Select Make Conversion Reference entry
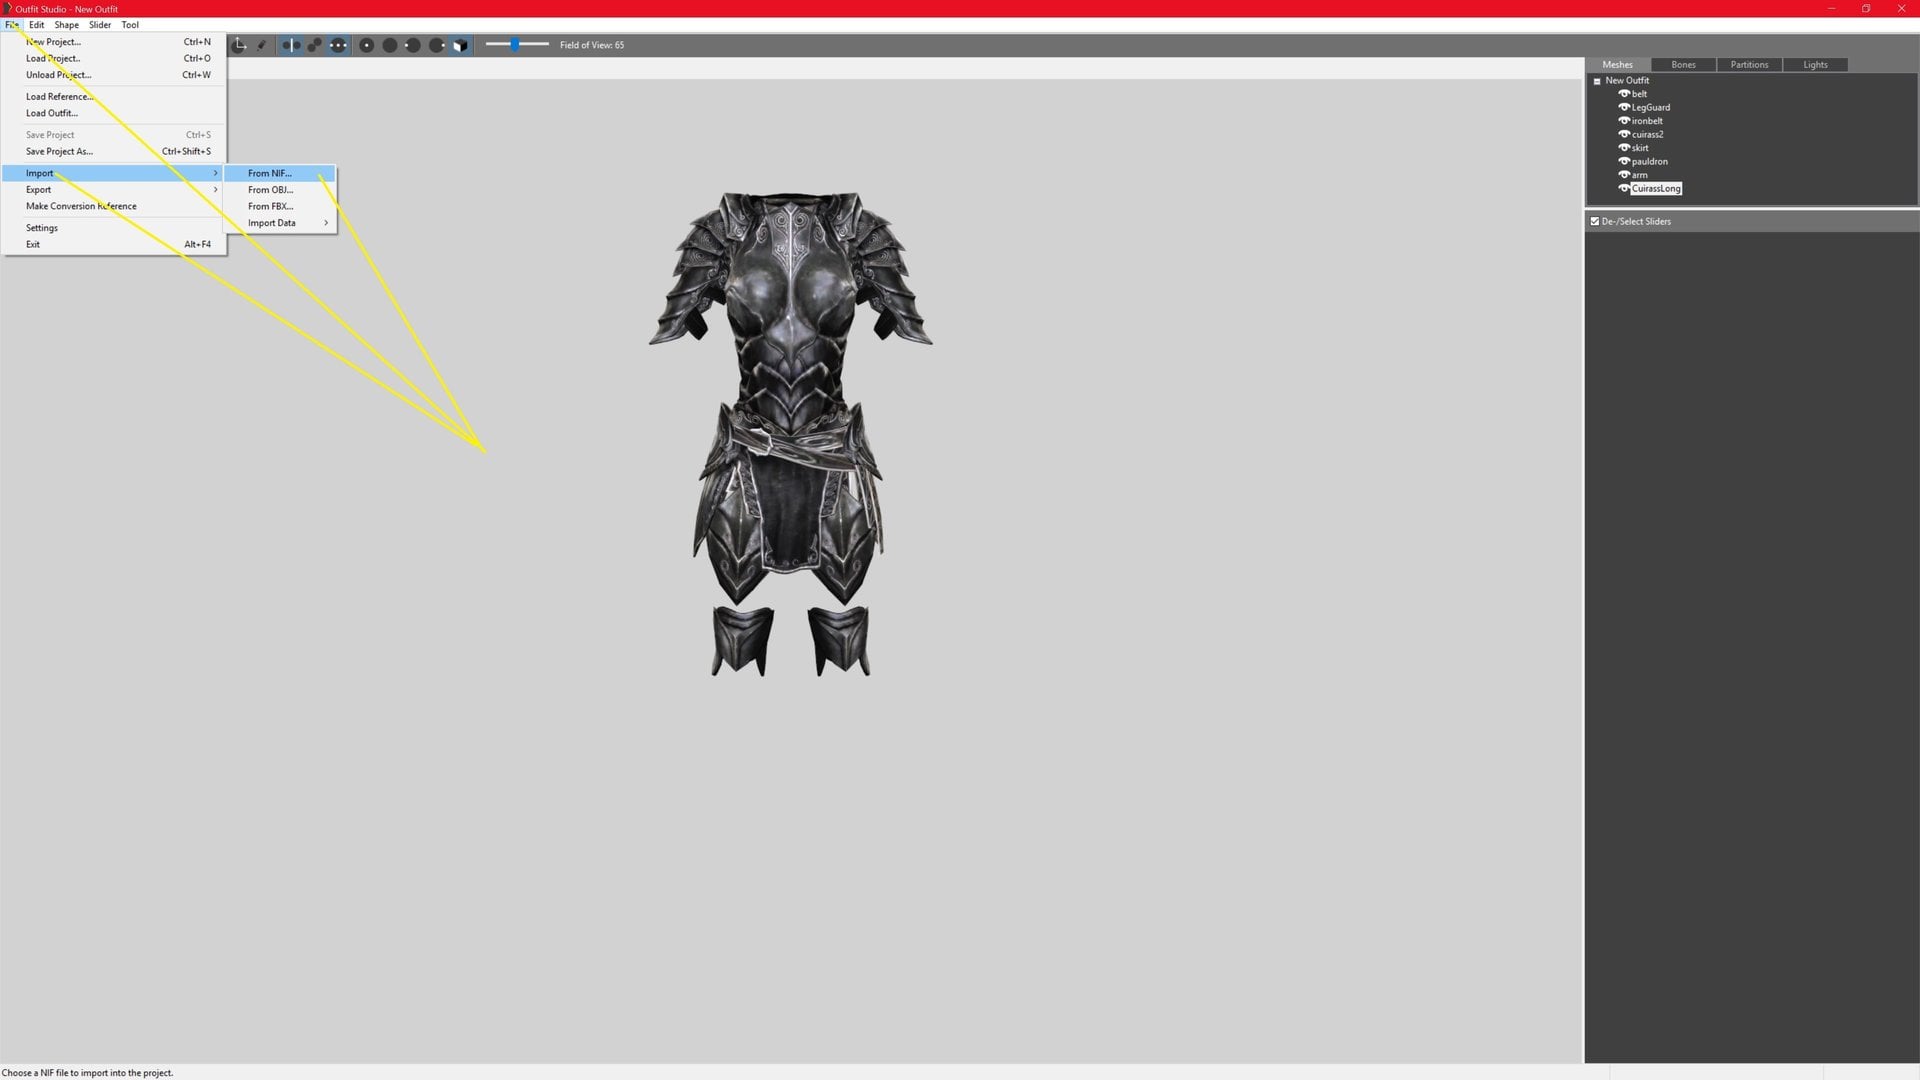 pyautogui.click(x=113, y=206)
